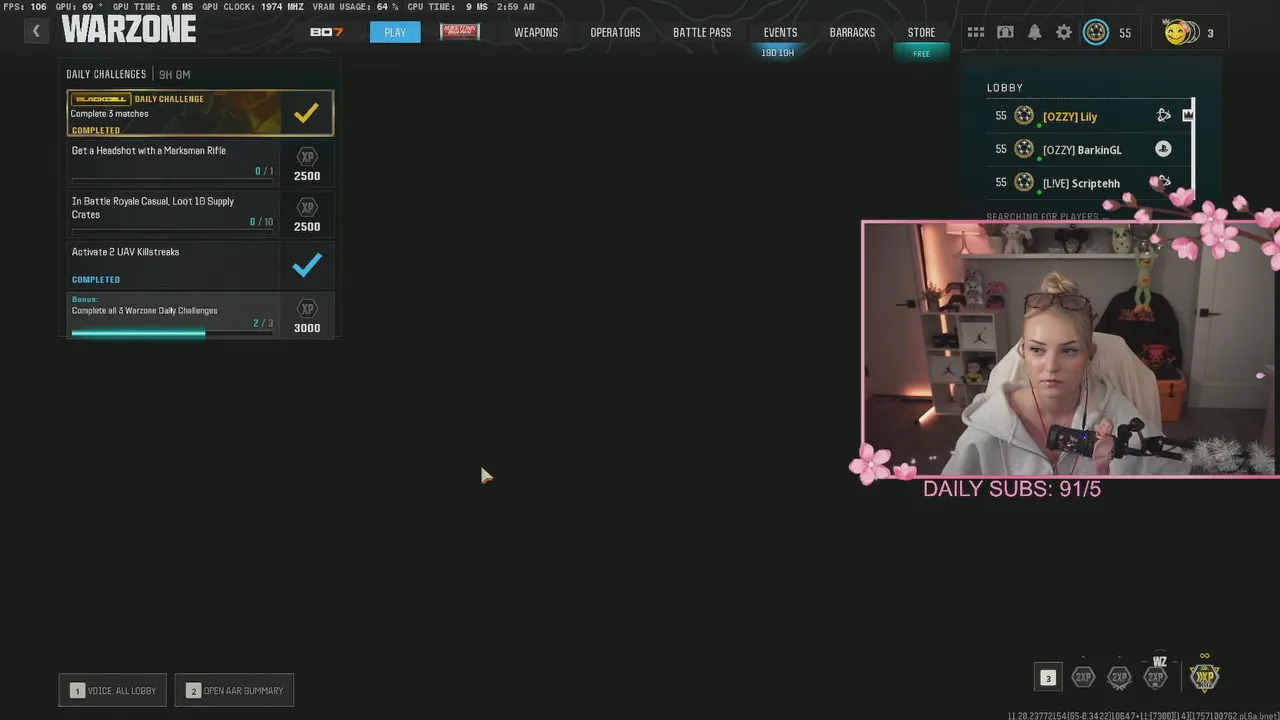Image resolution: width=1280 pixels, height=720 pixels.
Task: Click the 3000 XP bonus value
Action: [x=307, y=328]
